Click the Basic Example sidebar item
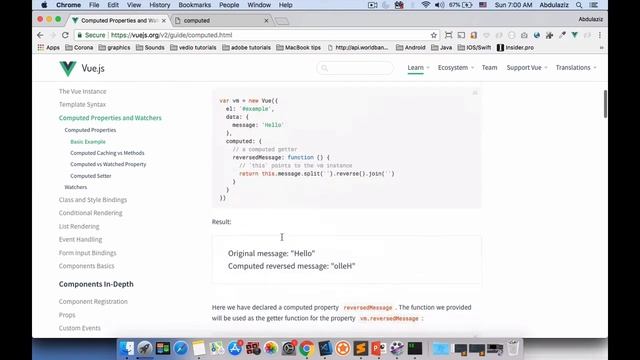This screenshot has width=640, height=360. pyautogui.click(x=88, y=142)
